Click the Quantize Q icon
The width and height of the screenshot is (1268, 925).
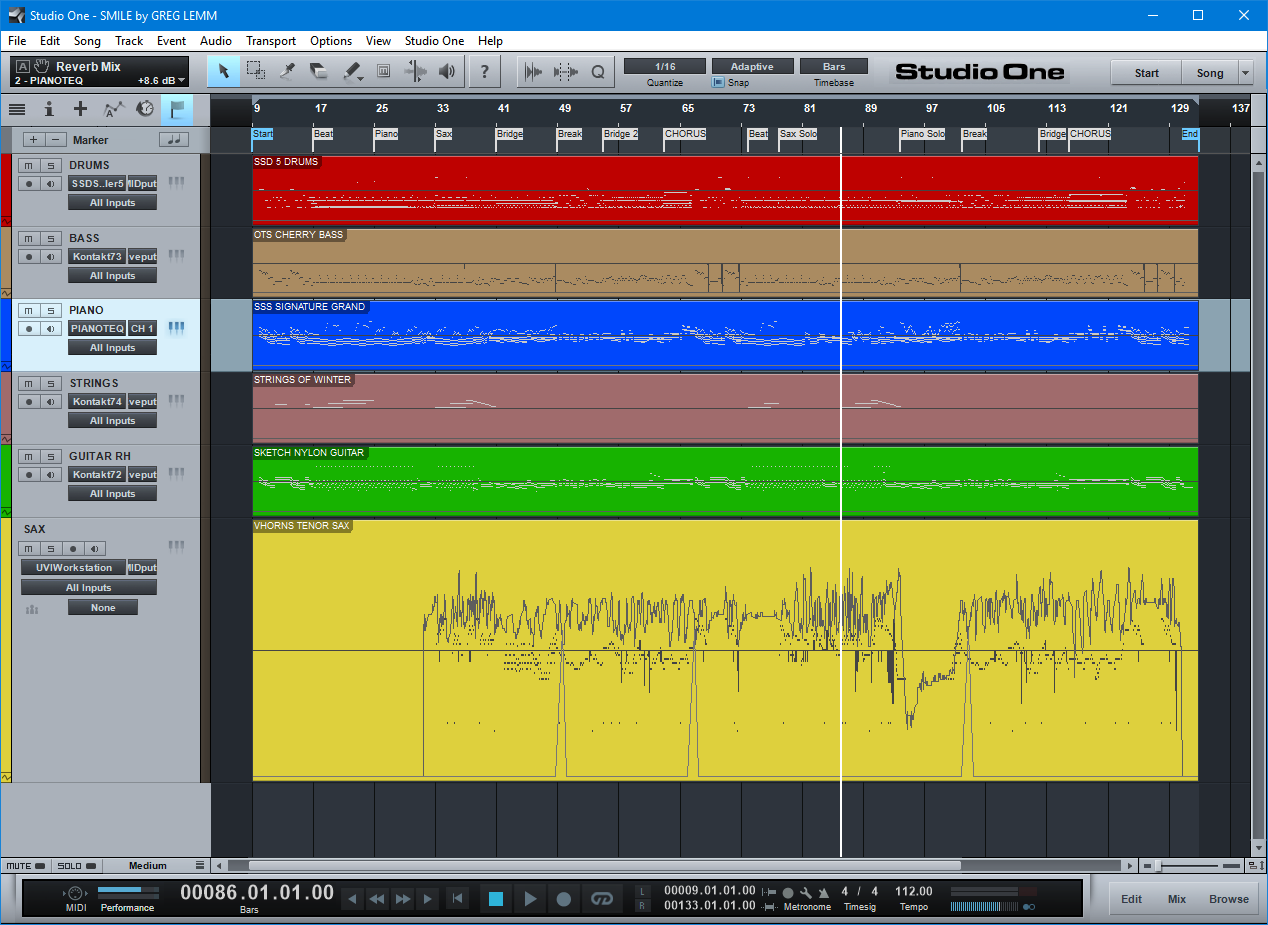[x=598, y=71]
